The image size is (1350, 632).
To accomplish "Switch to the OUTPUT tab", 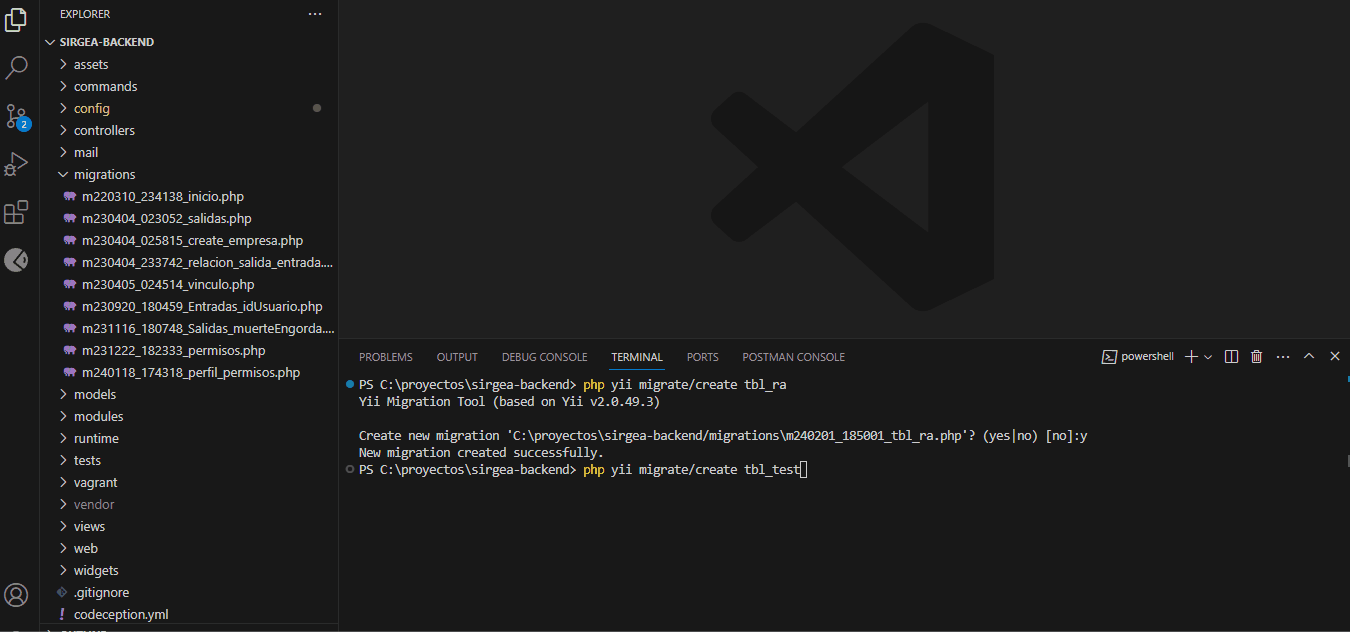I will [x=457, y=357].
